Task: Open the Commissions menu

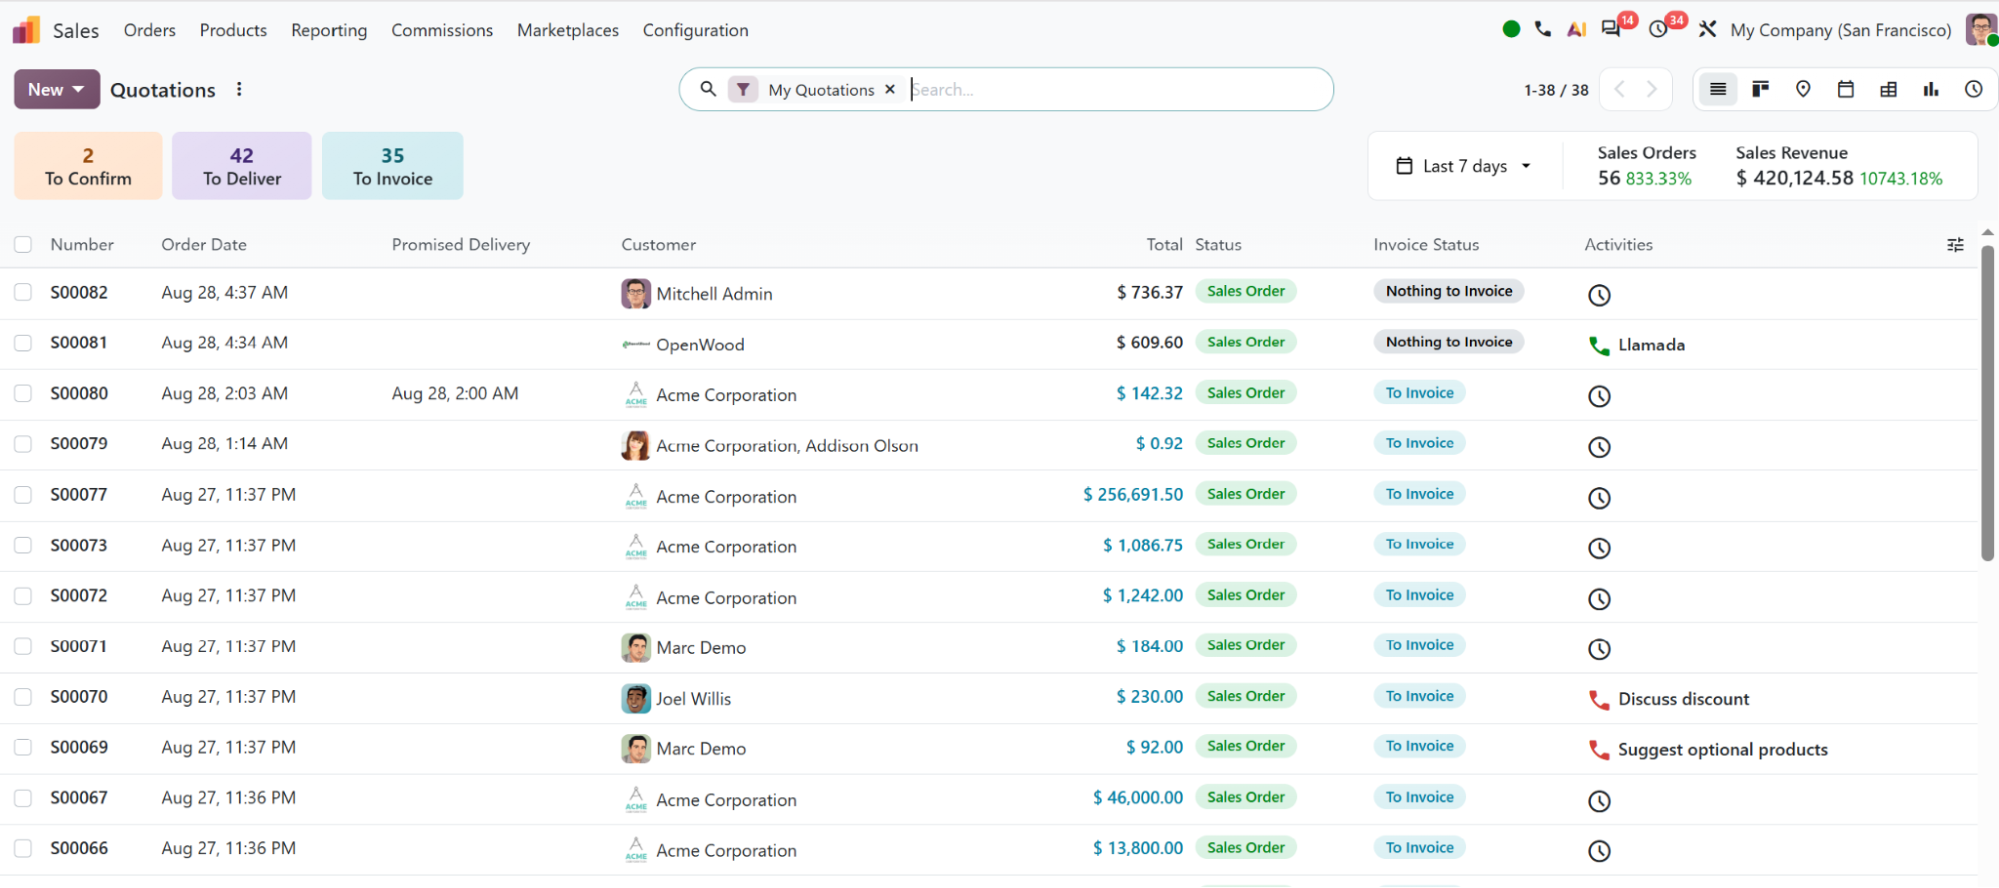Action: [442, 30]
